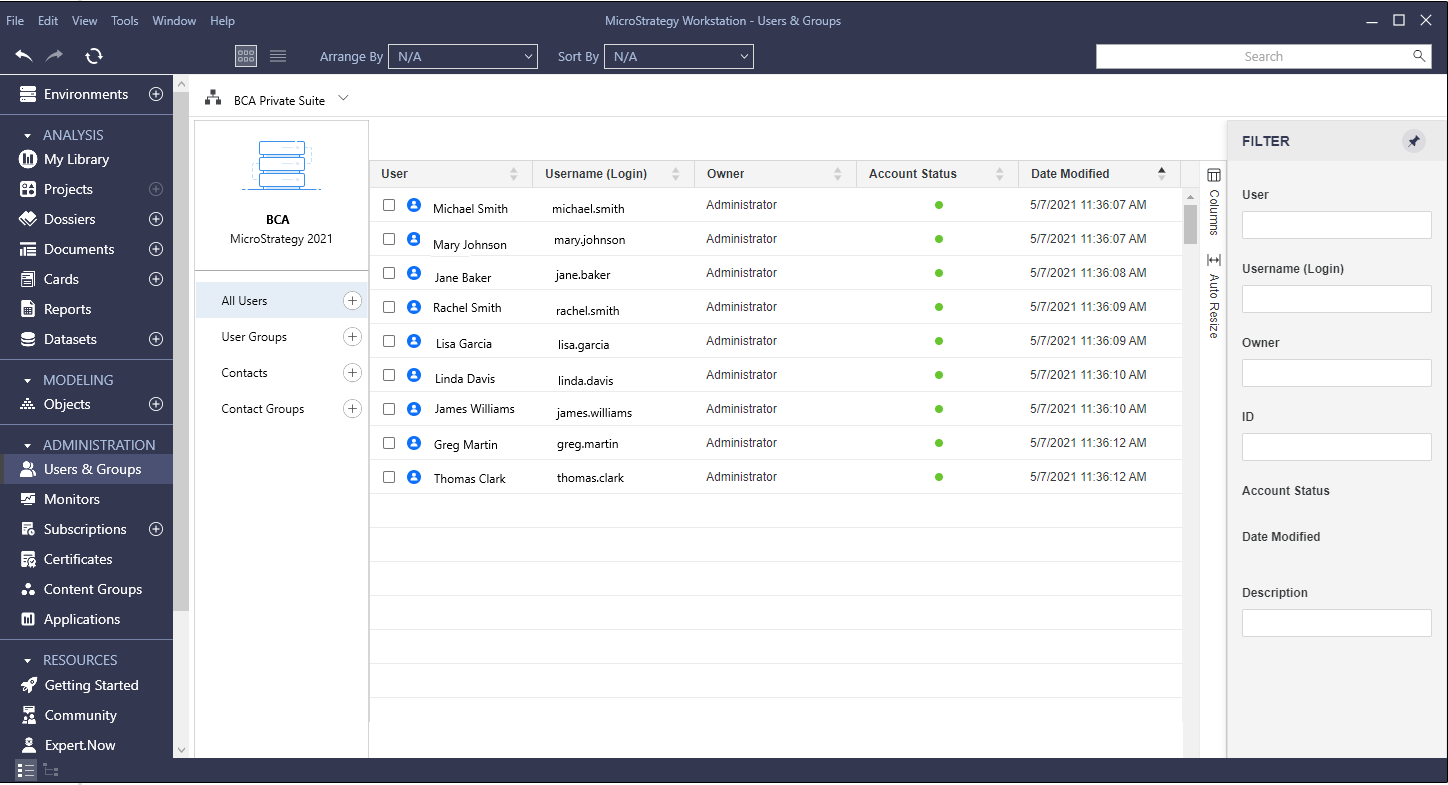
Task: Open the Sort By dropdown
Action: coord(678,56)
